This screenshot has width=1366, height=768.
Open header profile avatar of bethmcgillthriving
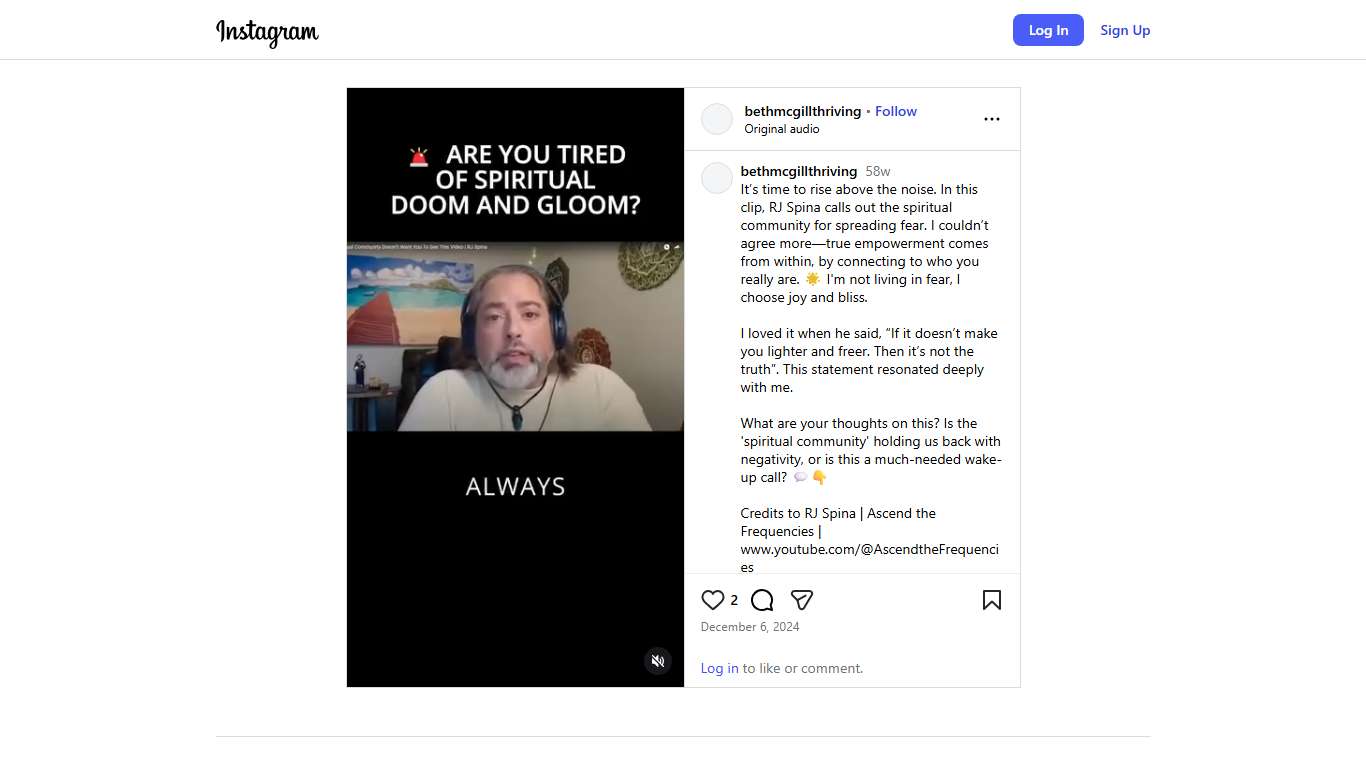(x=717, y=119)
